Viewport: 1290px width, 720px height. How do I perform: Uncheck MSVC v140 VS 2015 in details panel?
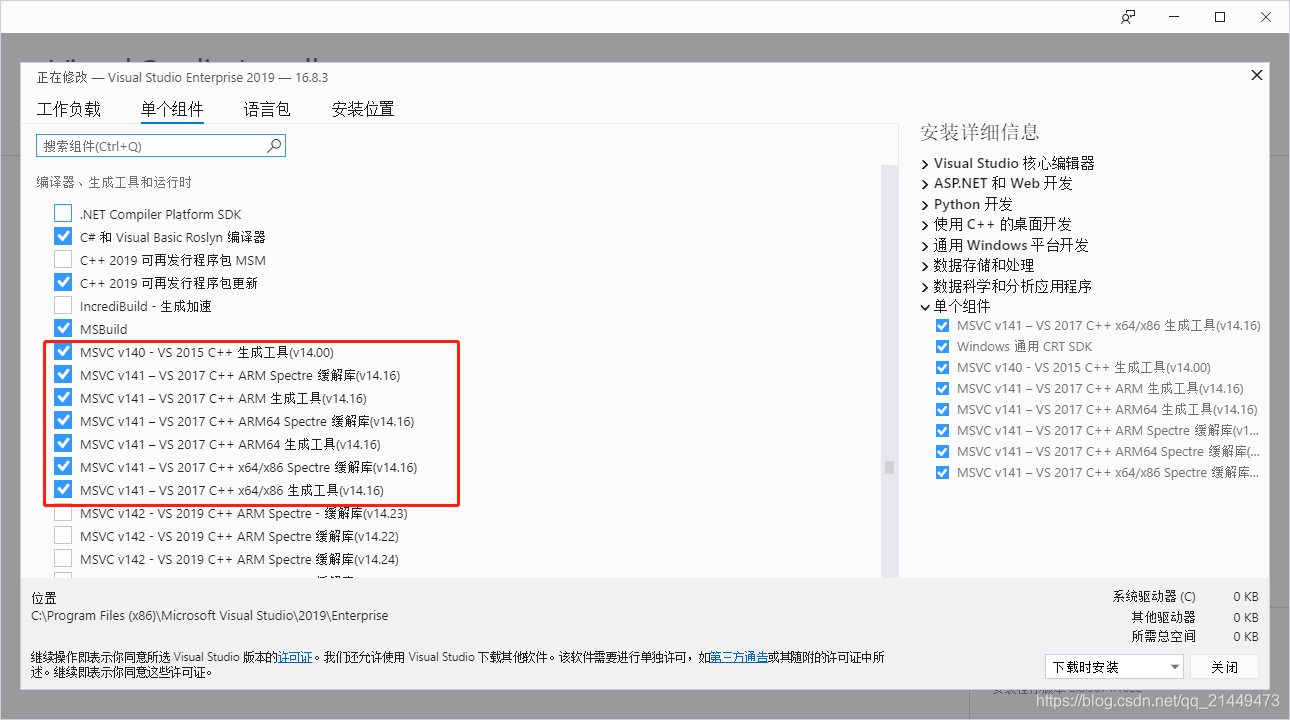[x=942, y=368]
